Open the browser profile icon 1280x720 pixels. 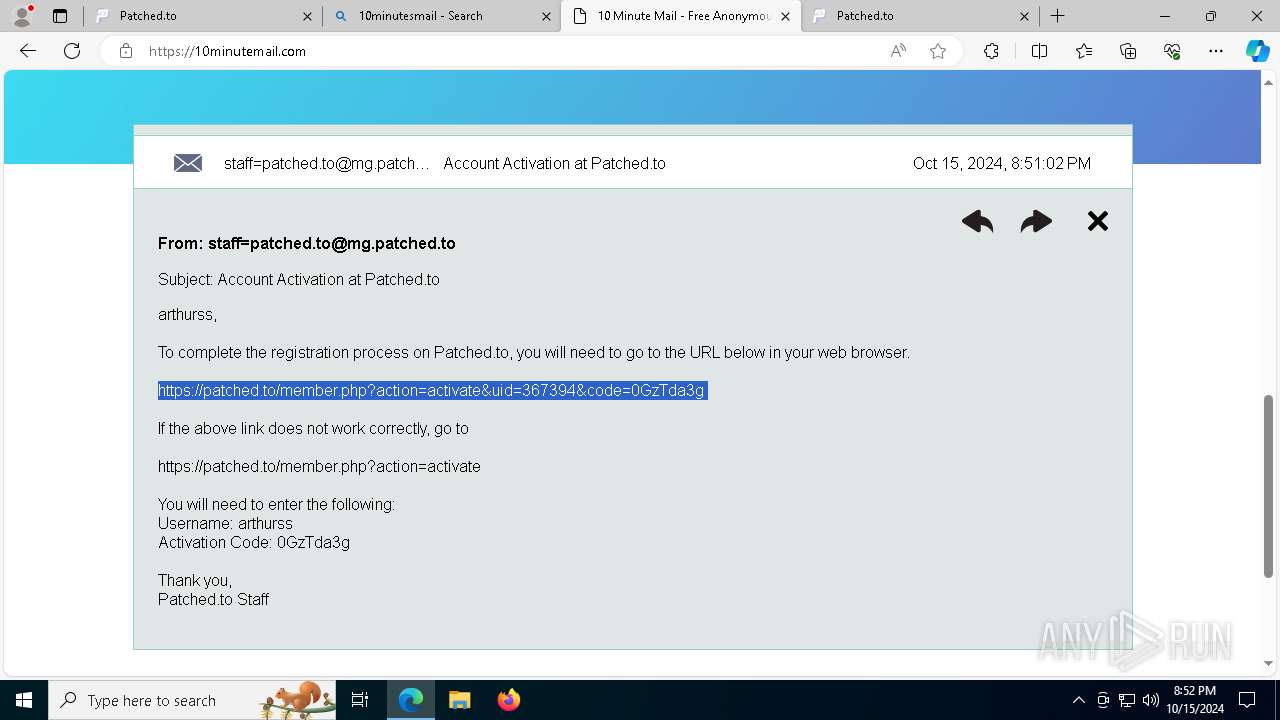click(x=22, y=16)
